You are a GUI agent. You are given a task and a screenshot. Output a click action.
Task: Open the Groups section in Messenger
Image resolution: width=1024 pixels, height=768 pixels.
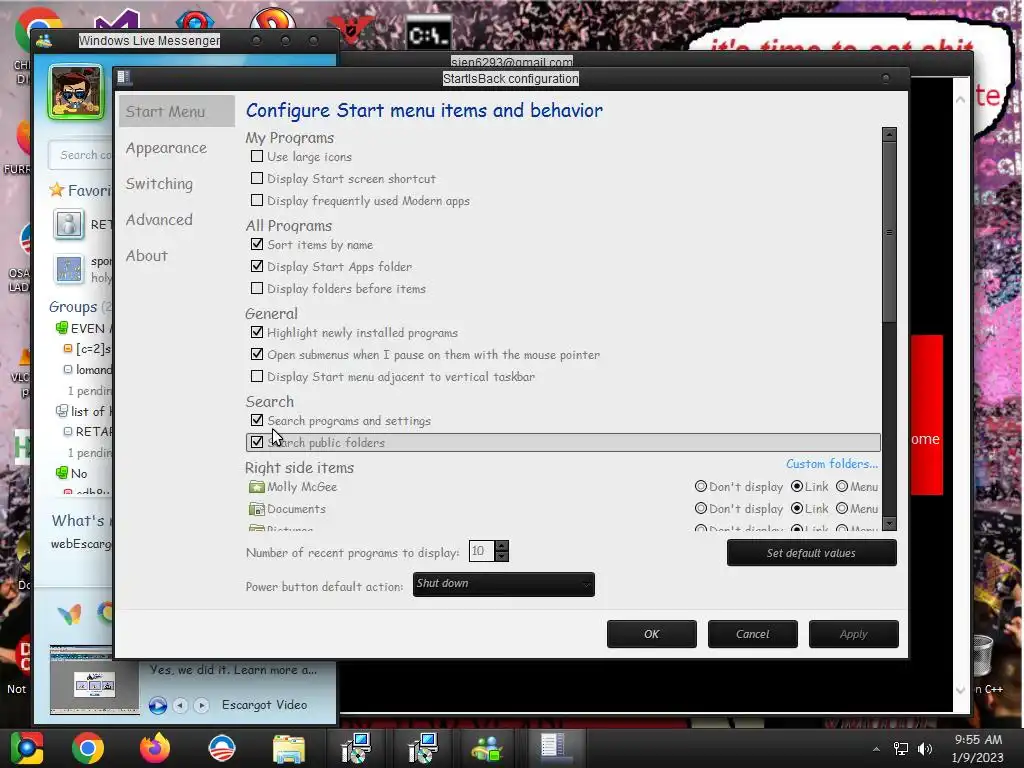click(73, 307)
